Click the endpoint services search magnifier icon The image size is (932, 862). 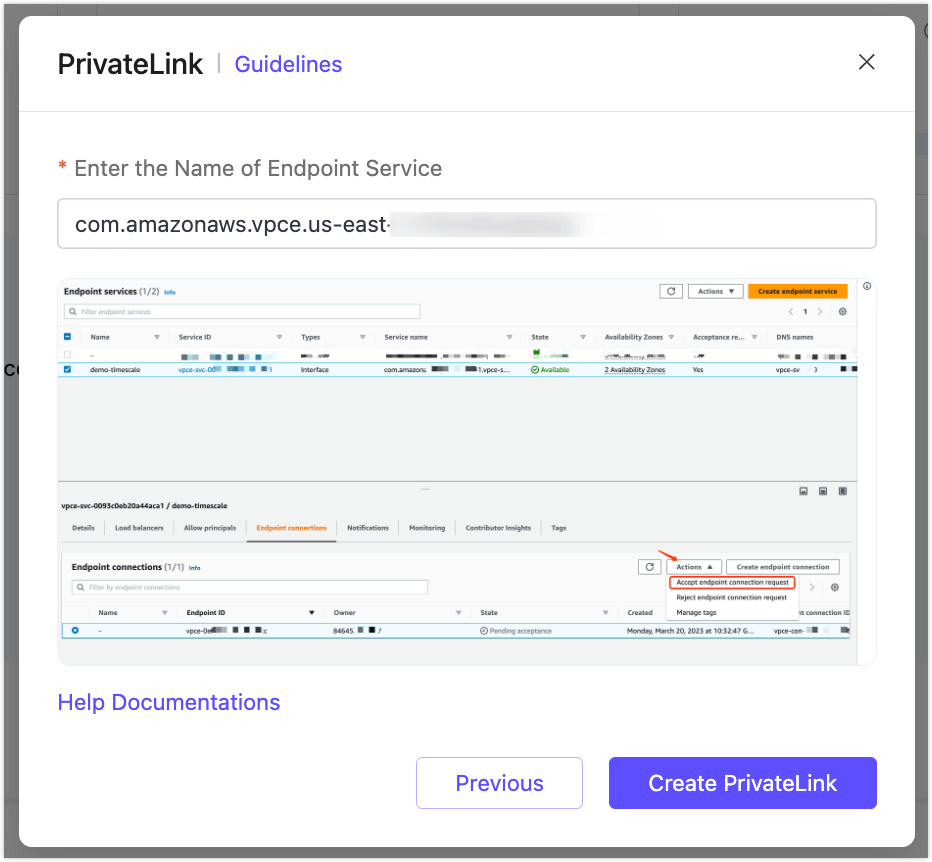click(x=72, y=312)
